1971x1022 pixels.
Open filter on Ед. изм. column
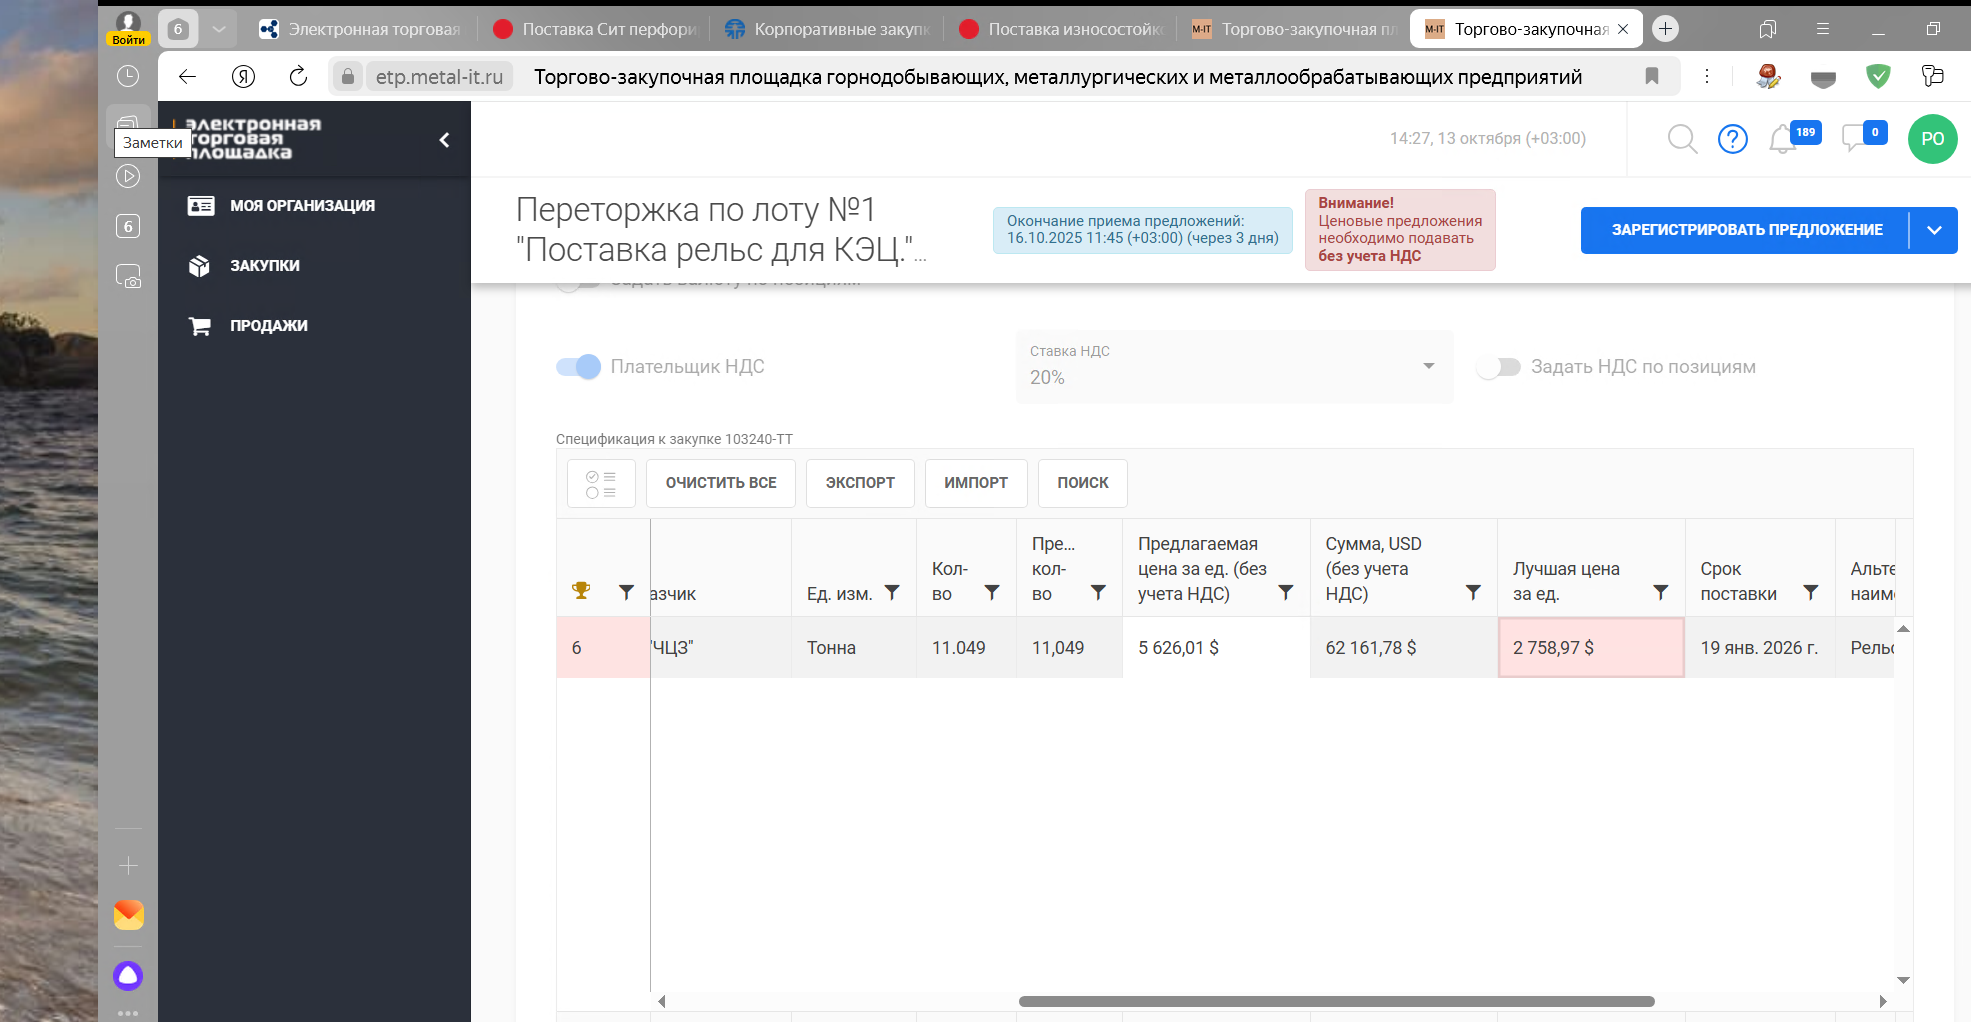pyautogui.click(x=892, y=592)
